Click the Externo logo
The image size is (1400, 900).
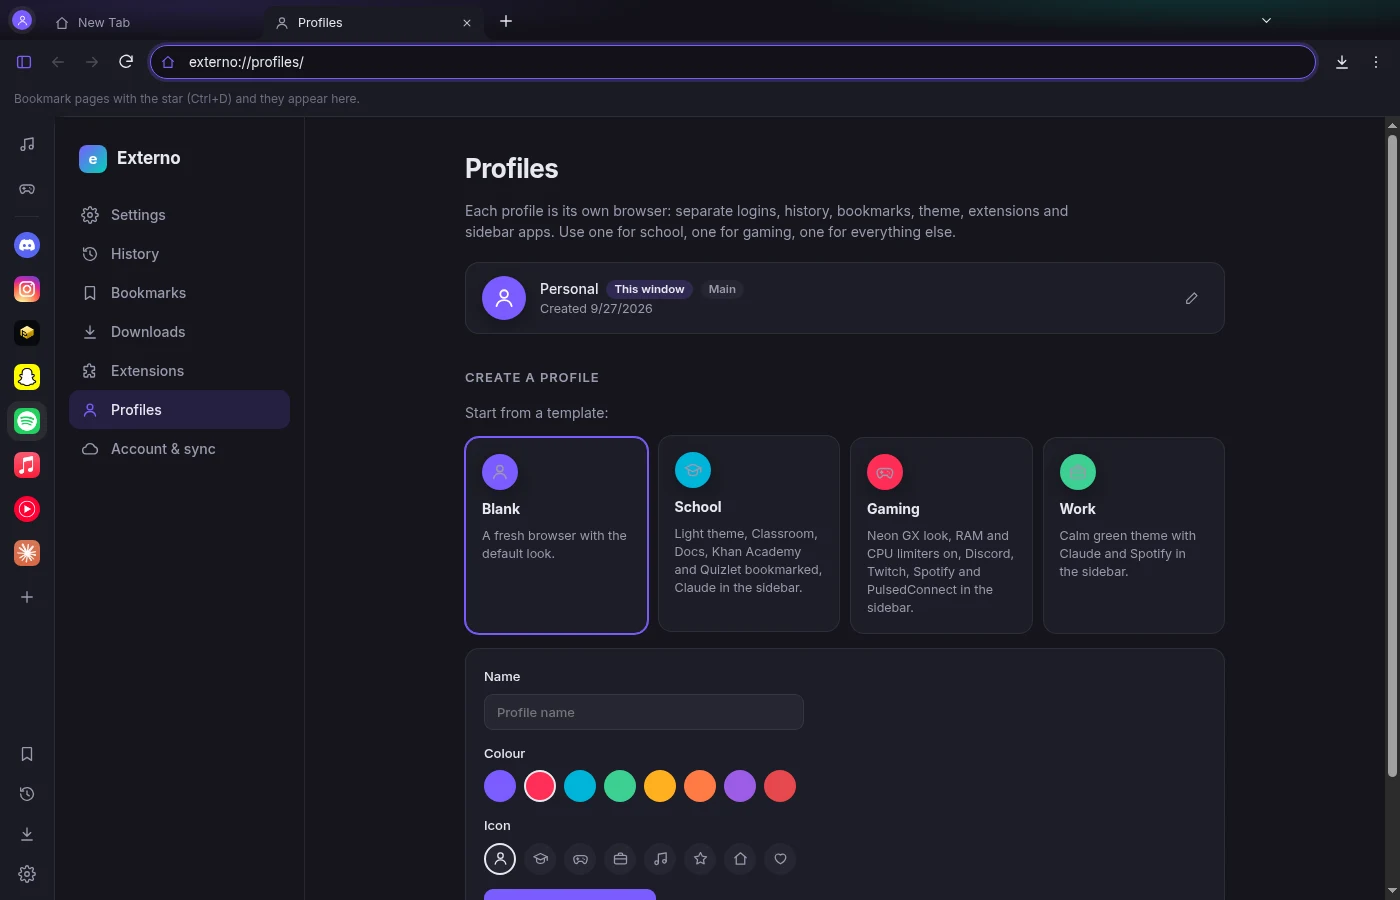coord(93,158)
